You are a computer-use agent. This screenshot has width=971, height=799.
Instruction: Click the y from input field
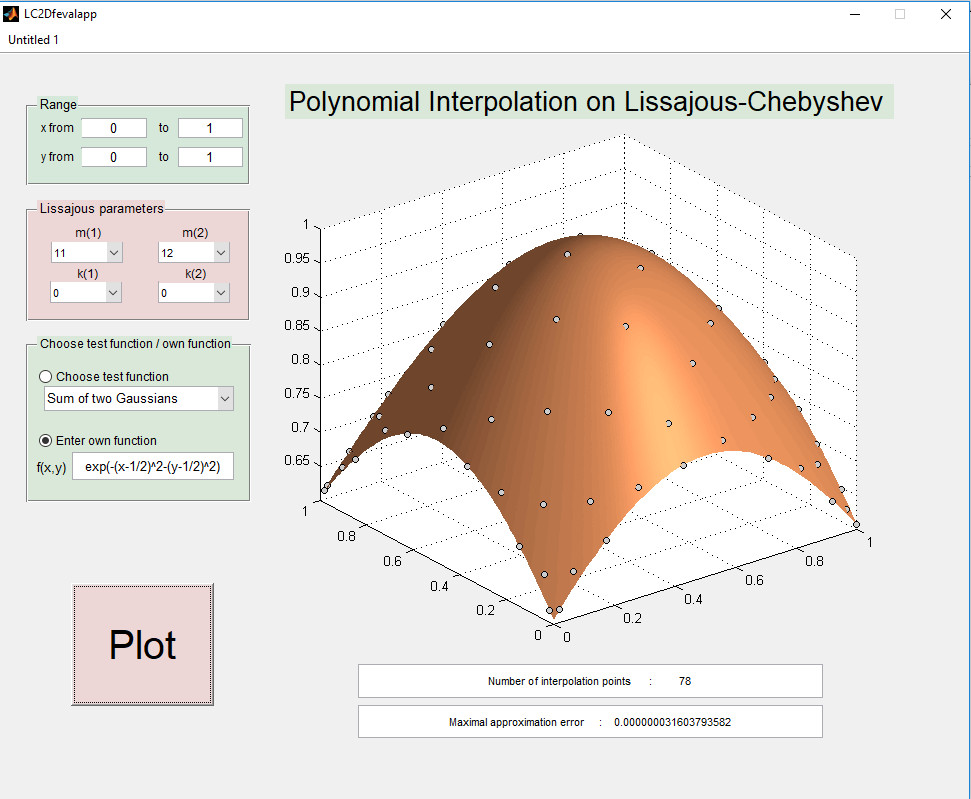[114, 157]
